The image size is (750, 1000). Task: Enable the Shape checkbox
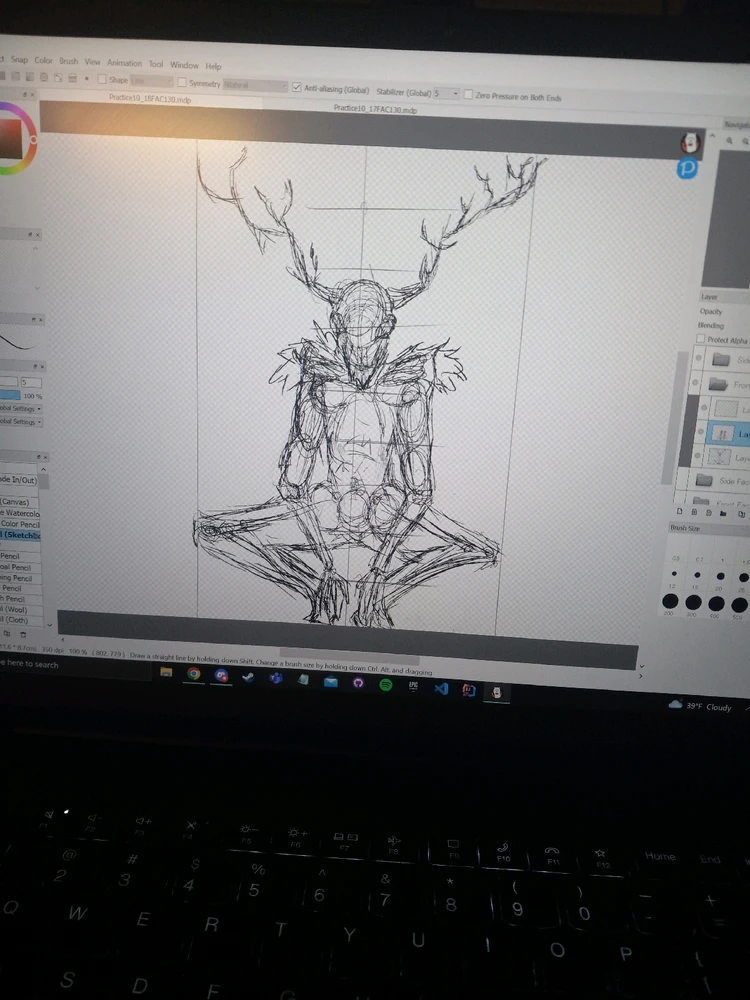102,79
